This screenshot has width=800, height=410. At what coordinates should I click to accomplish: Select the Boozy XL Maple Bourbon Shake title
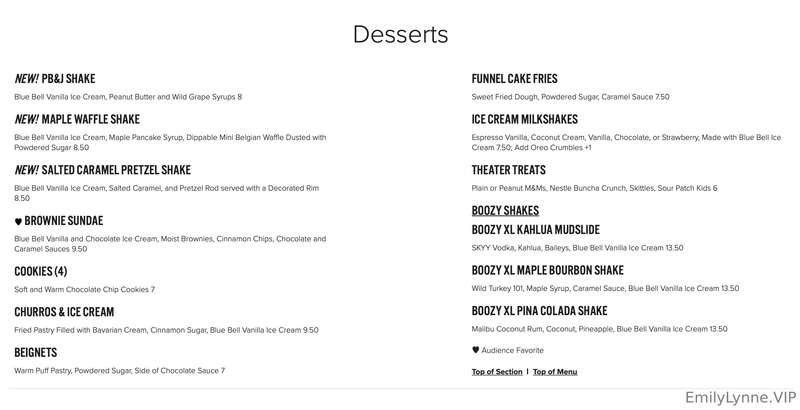pyautogui.click(x=547, y=270)
